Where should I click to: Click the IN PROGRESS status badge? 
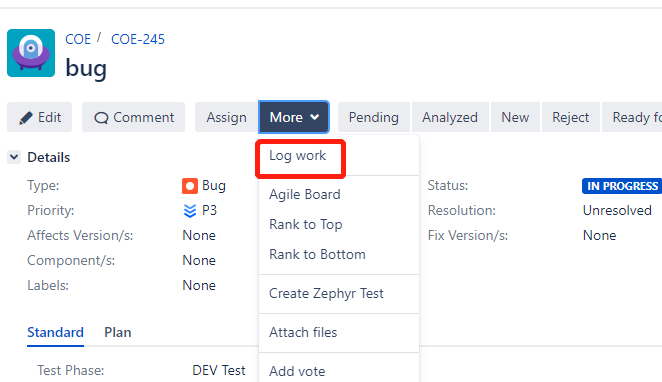click(x=622, y=186)
